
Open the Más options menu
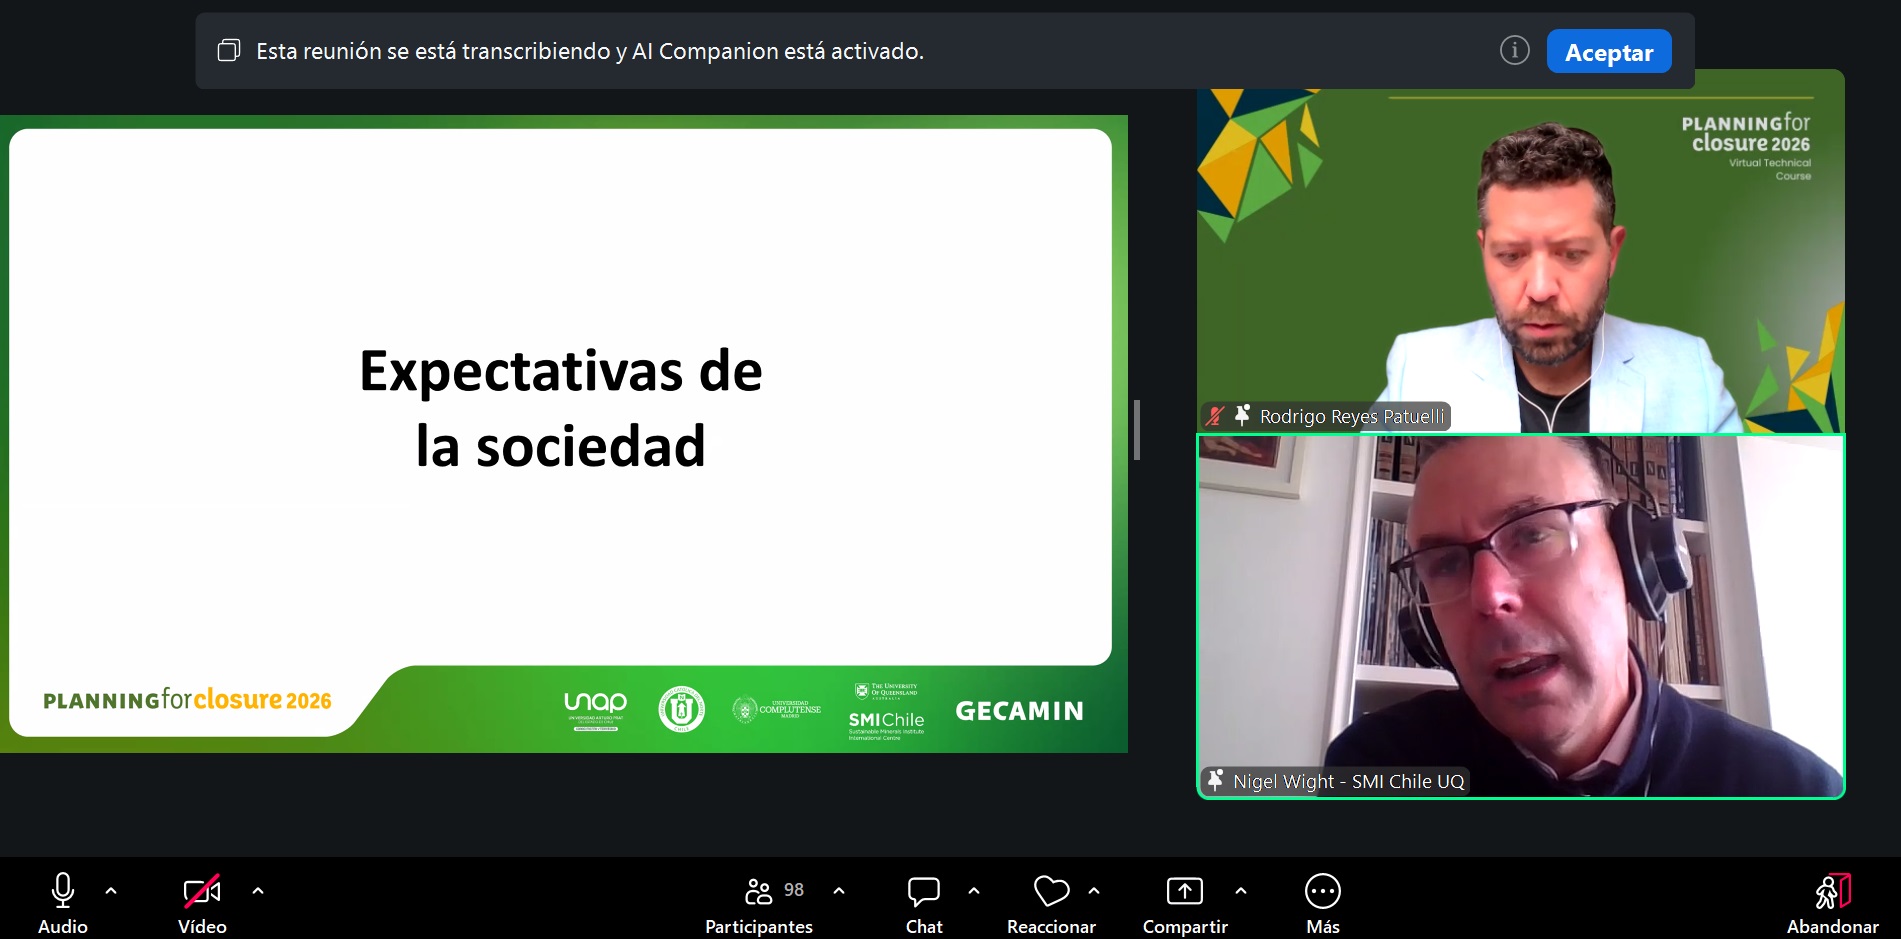click(1323, 890)
